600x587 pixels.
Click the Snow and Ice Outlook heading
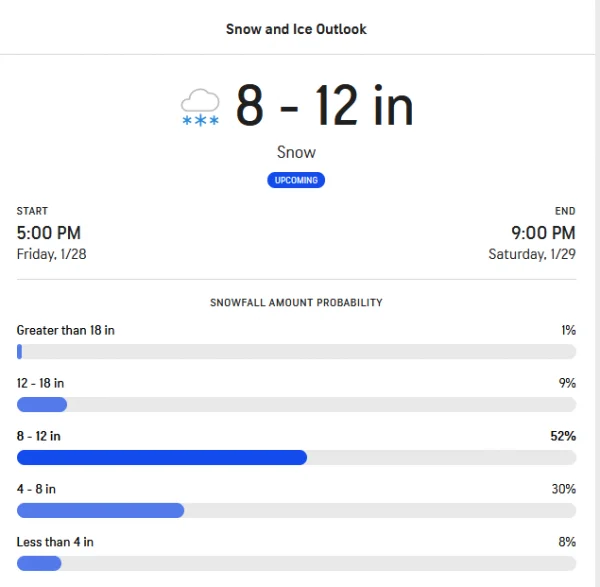[x=296, y=29]
